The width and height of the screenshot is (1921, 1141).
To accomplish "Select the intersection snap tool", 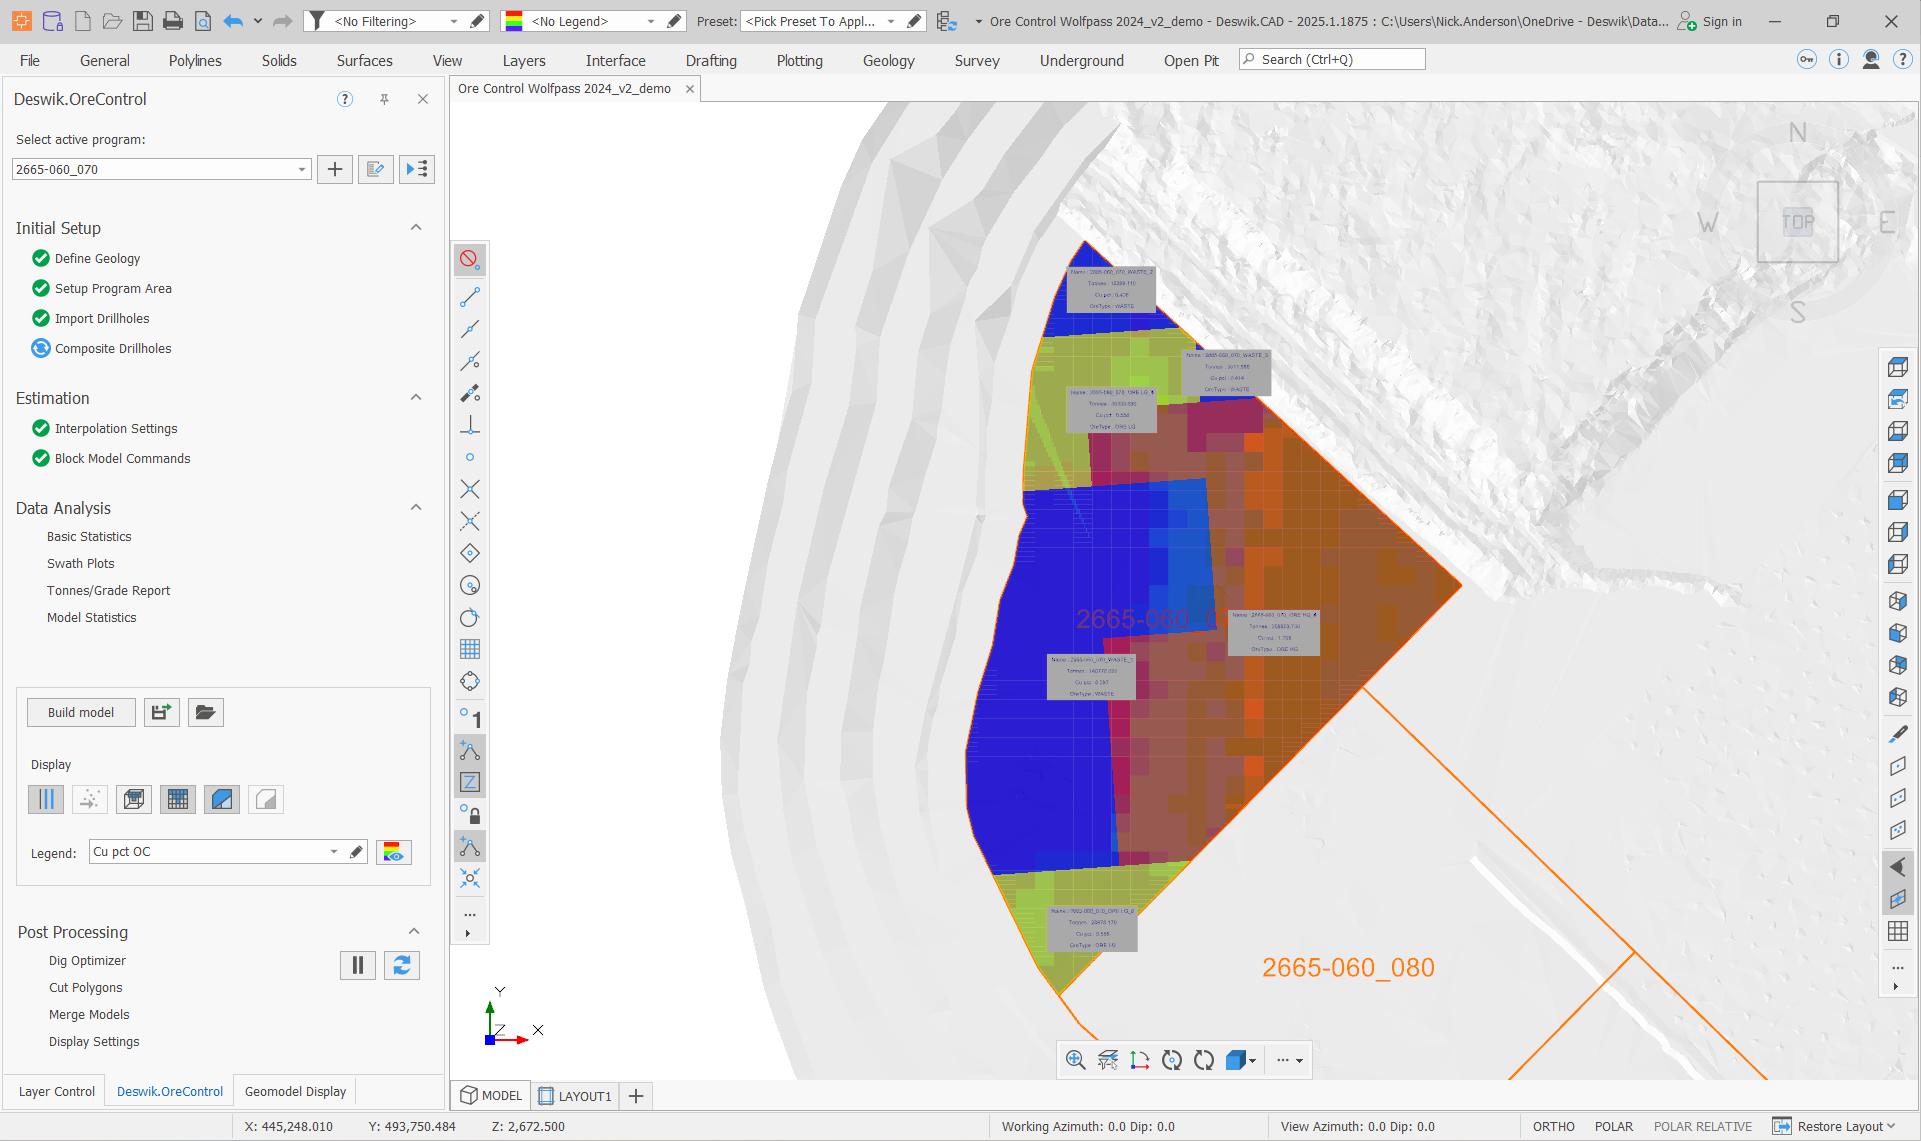I will click(469, 489).
